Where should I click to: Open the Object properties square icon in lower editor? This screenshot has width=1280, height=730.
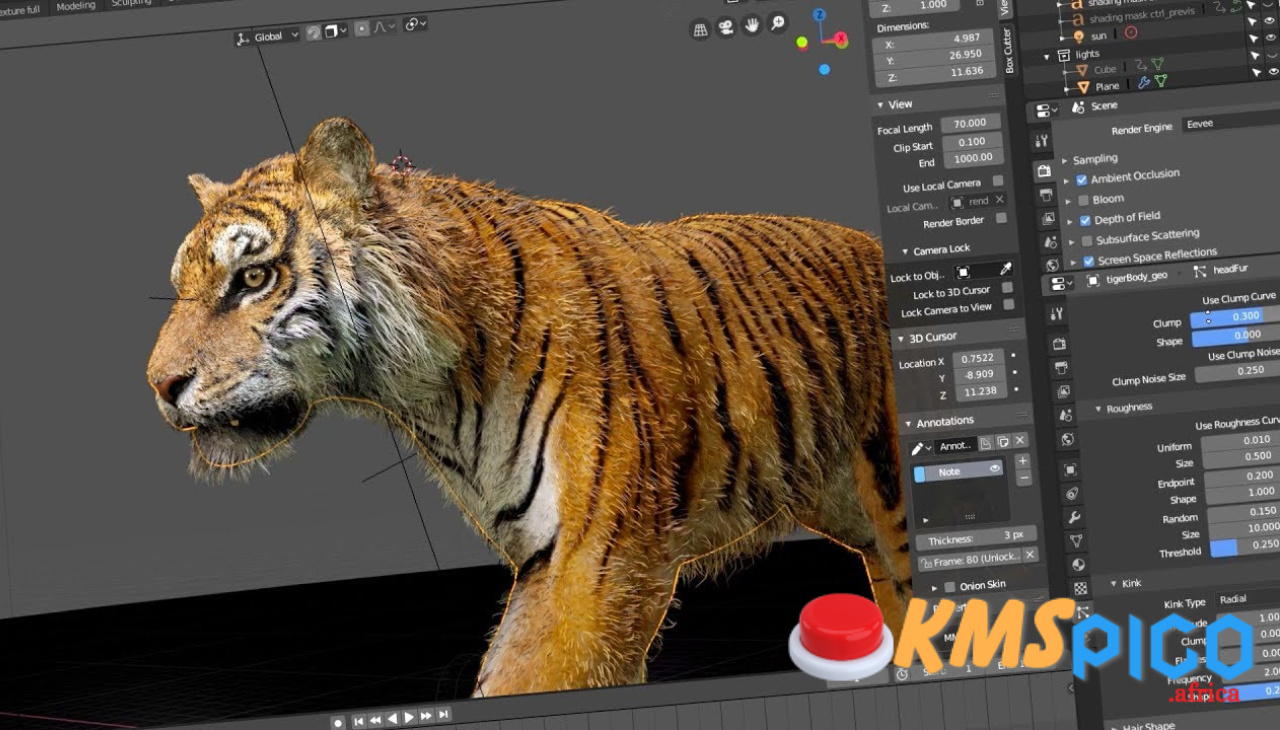pos(1071,469)
